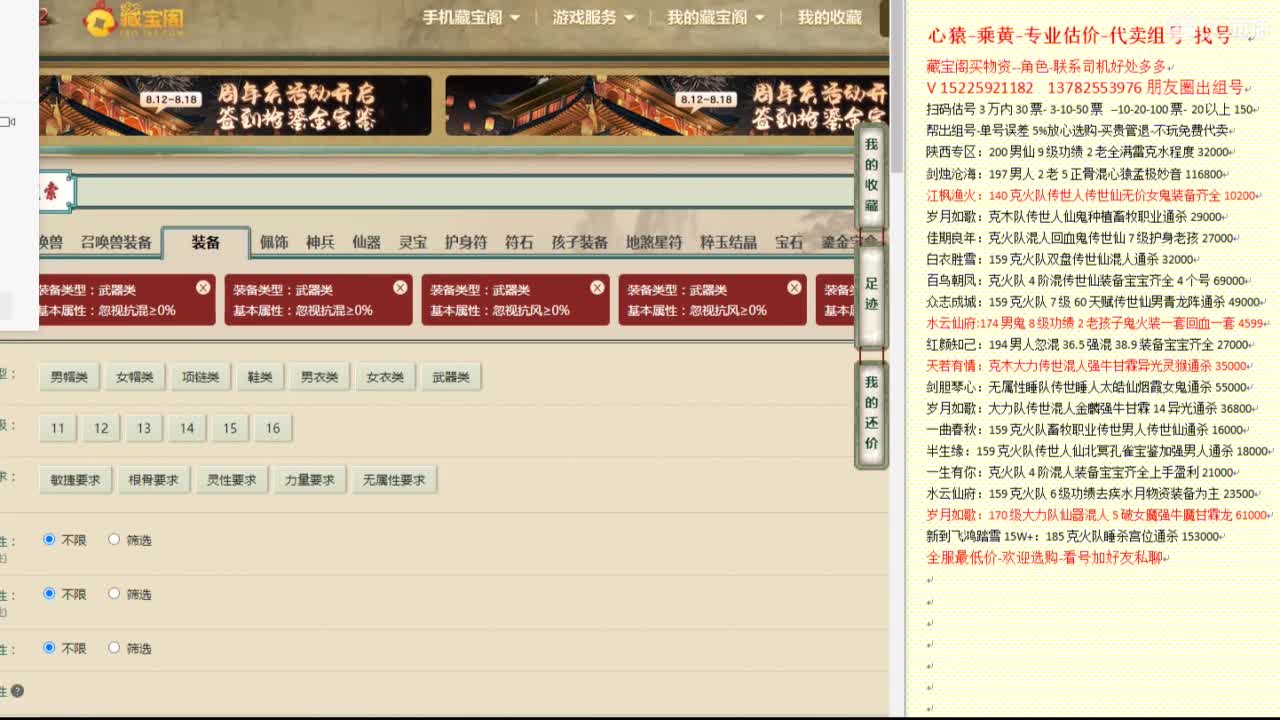Select the 灵性要求 attribute requirement
The width and height of the screenshot is (1280, 720).
coord(231,480)
